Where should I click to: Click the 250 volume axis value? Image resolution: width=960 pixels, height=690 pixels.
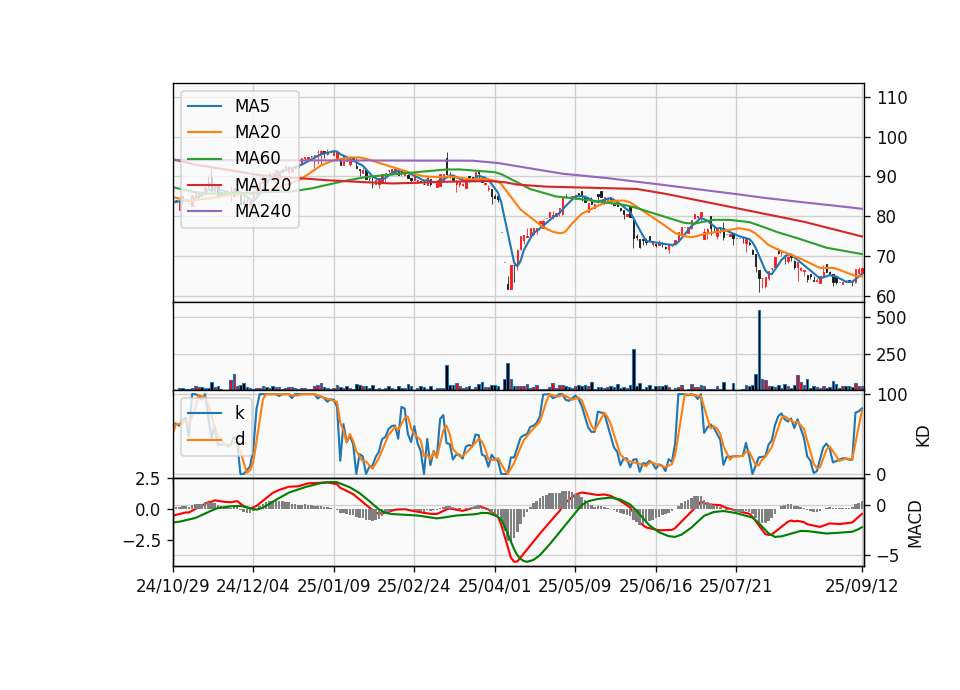(x=891, y=355)
